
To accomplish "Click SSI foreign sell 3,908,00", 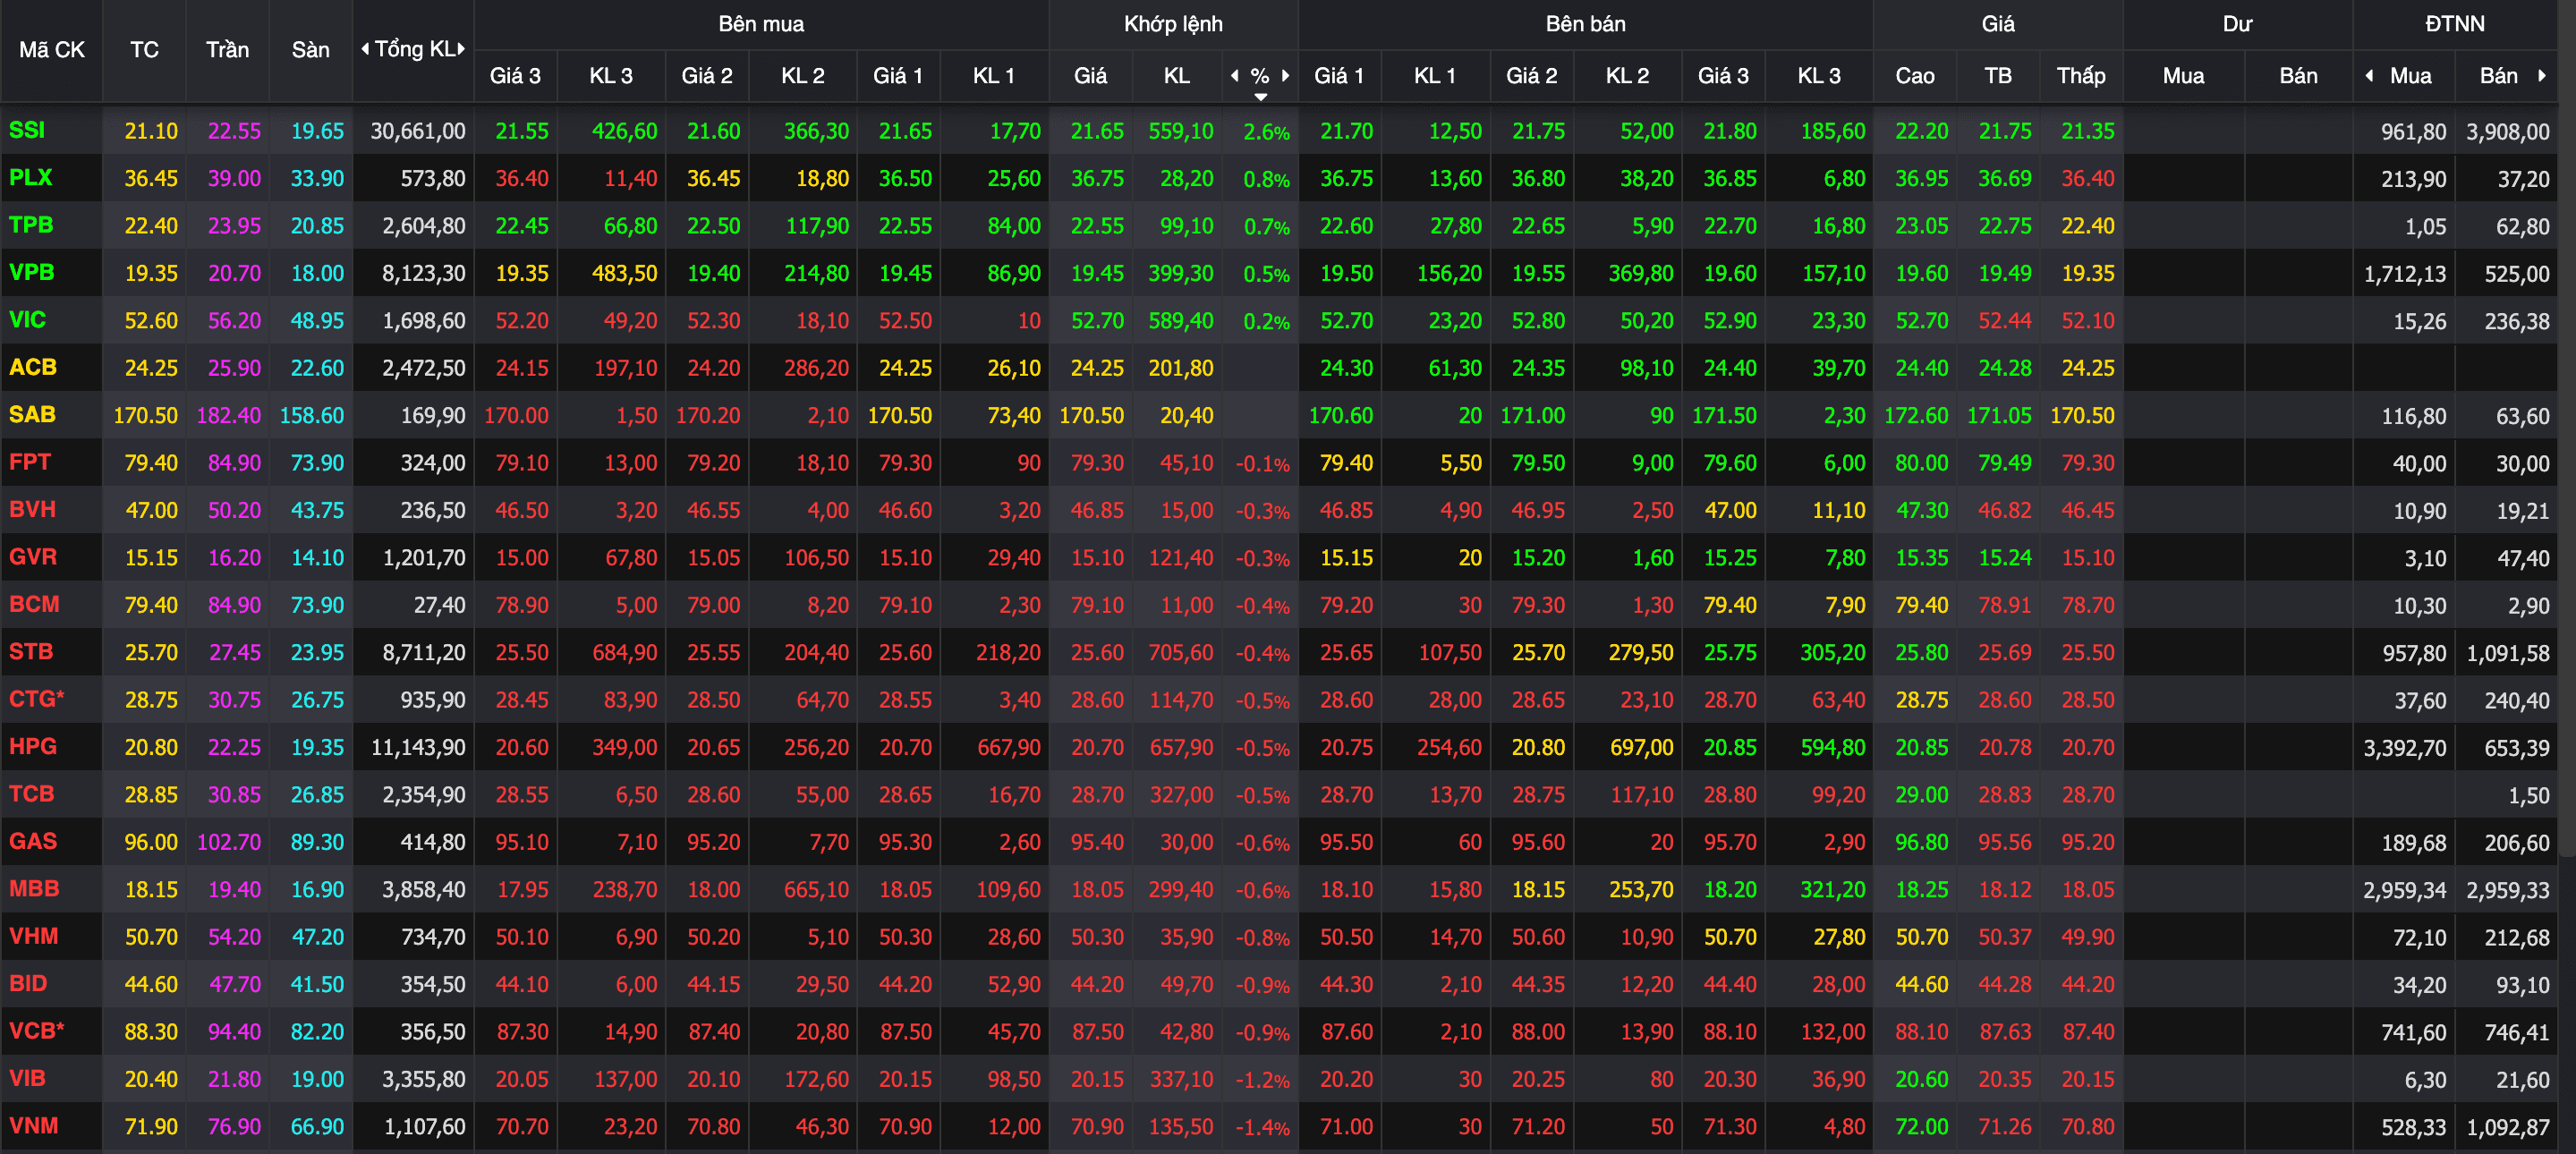I will [x=2507, y=131].
